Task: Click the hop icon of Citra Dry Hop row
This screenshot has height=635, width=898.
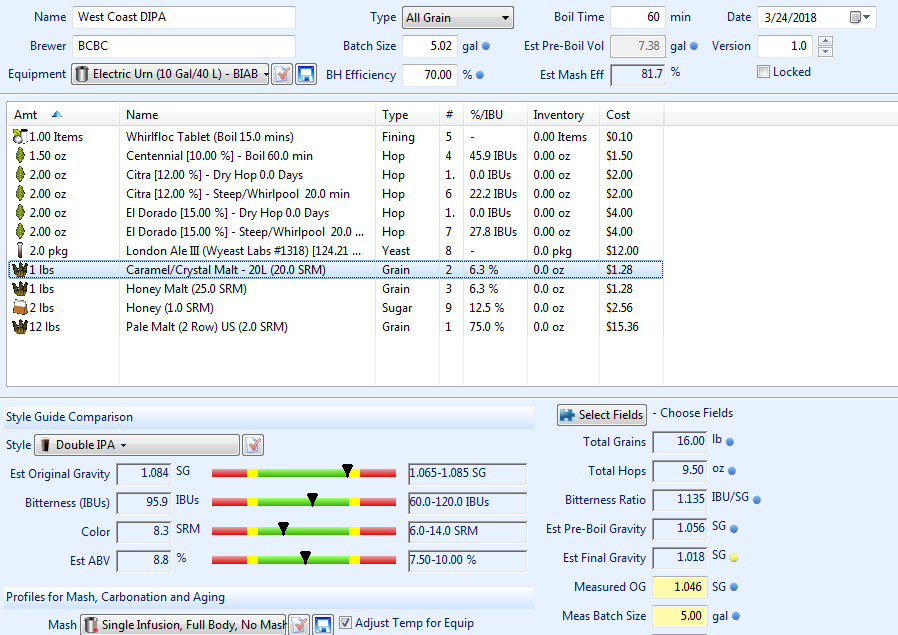Action: 20,175
